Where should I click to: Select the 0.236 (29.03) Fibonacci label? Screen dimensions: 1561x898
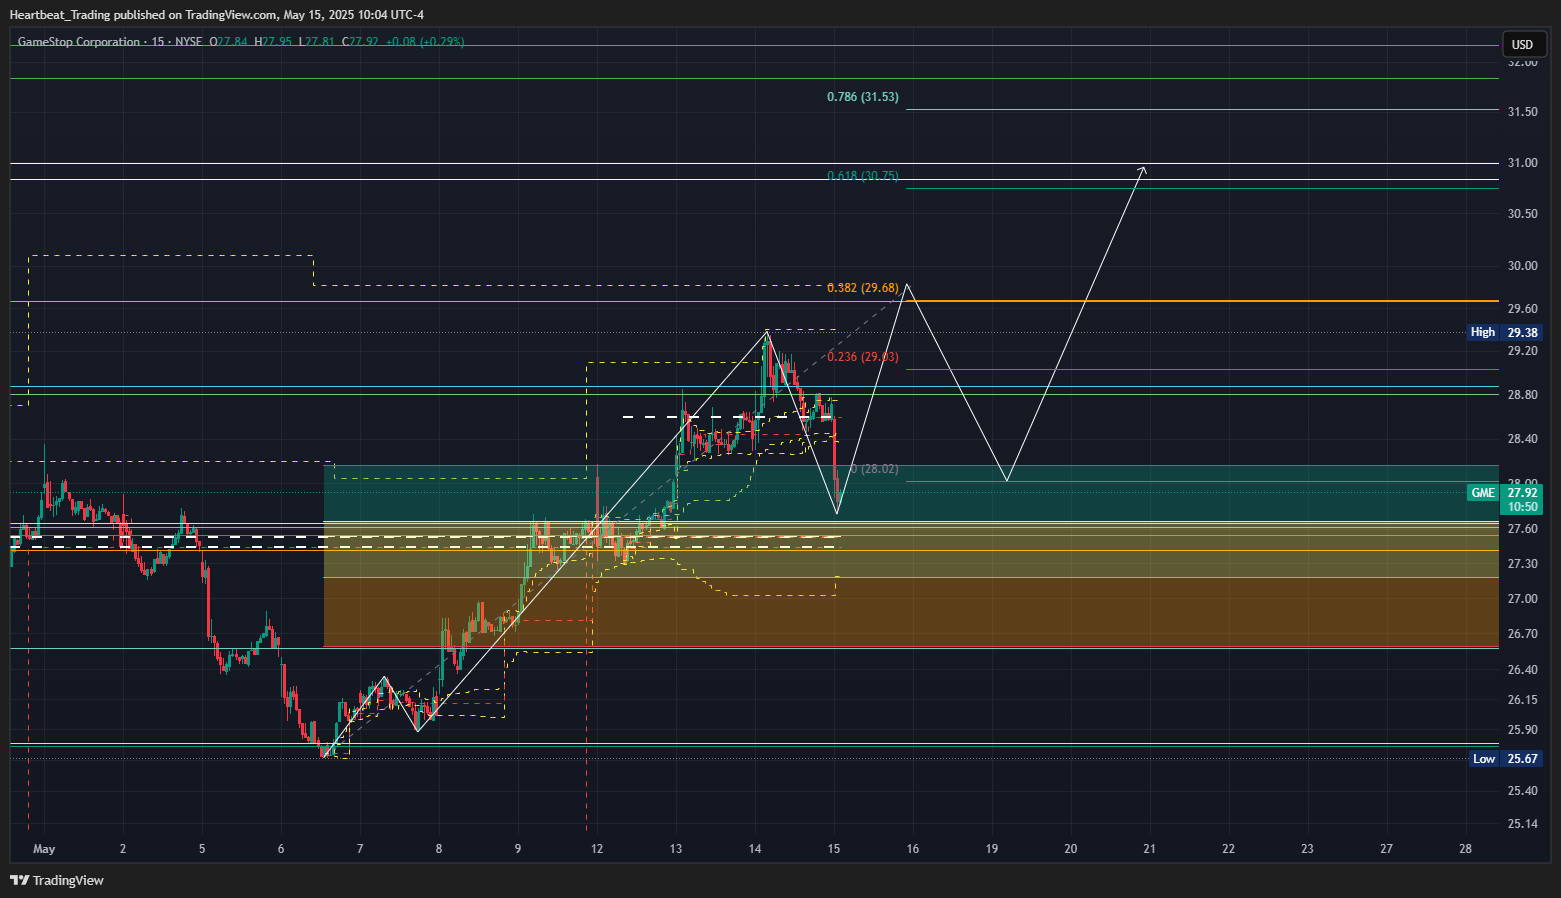862,357
